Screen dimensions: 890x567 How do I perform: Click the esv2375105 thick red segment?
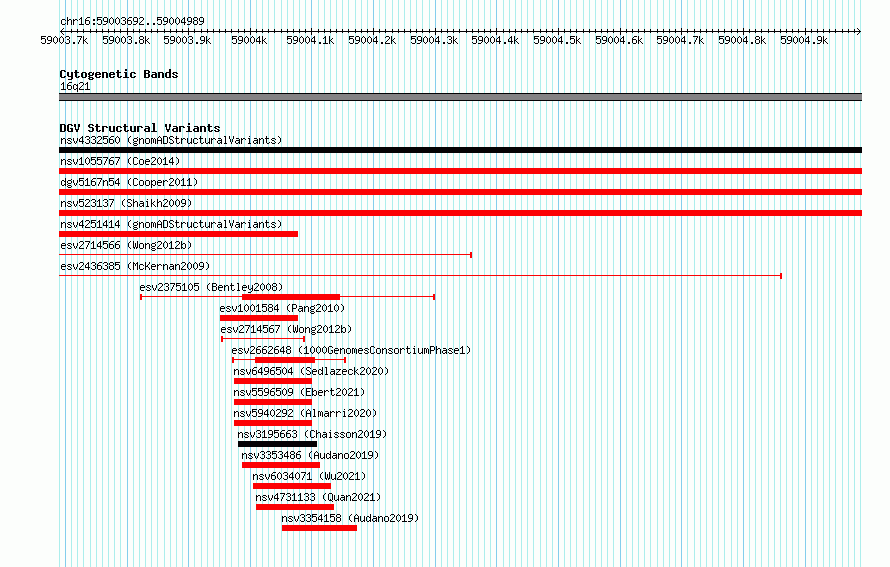coord(291,297)
